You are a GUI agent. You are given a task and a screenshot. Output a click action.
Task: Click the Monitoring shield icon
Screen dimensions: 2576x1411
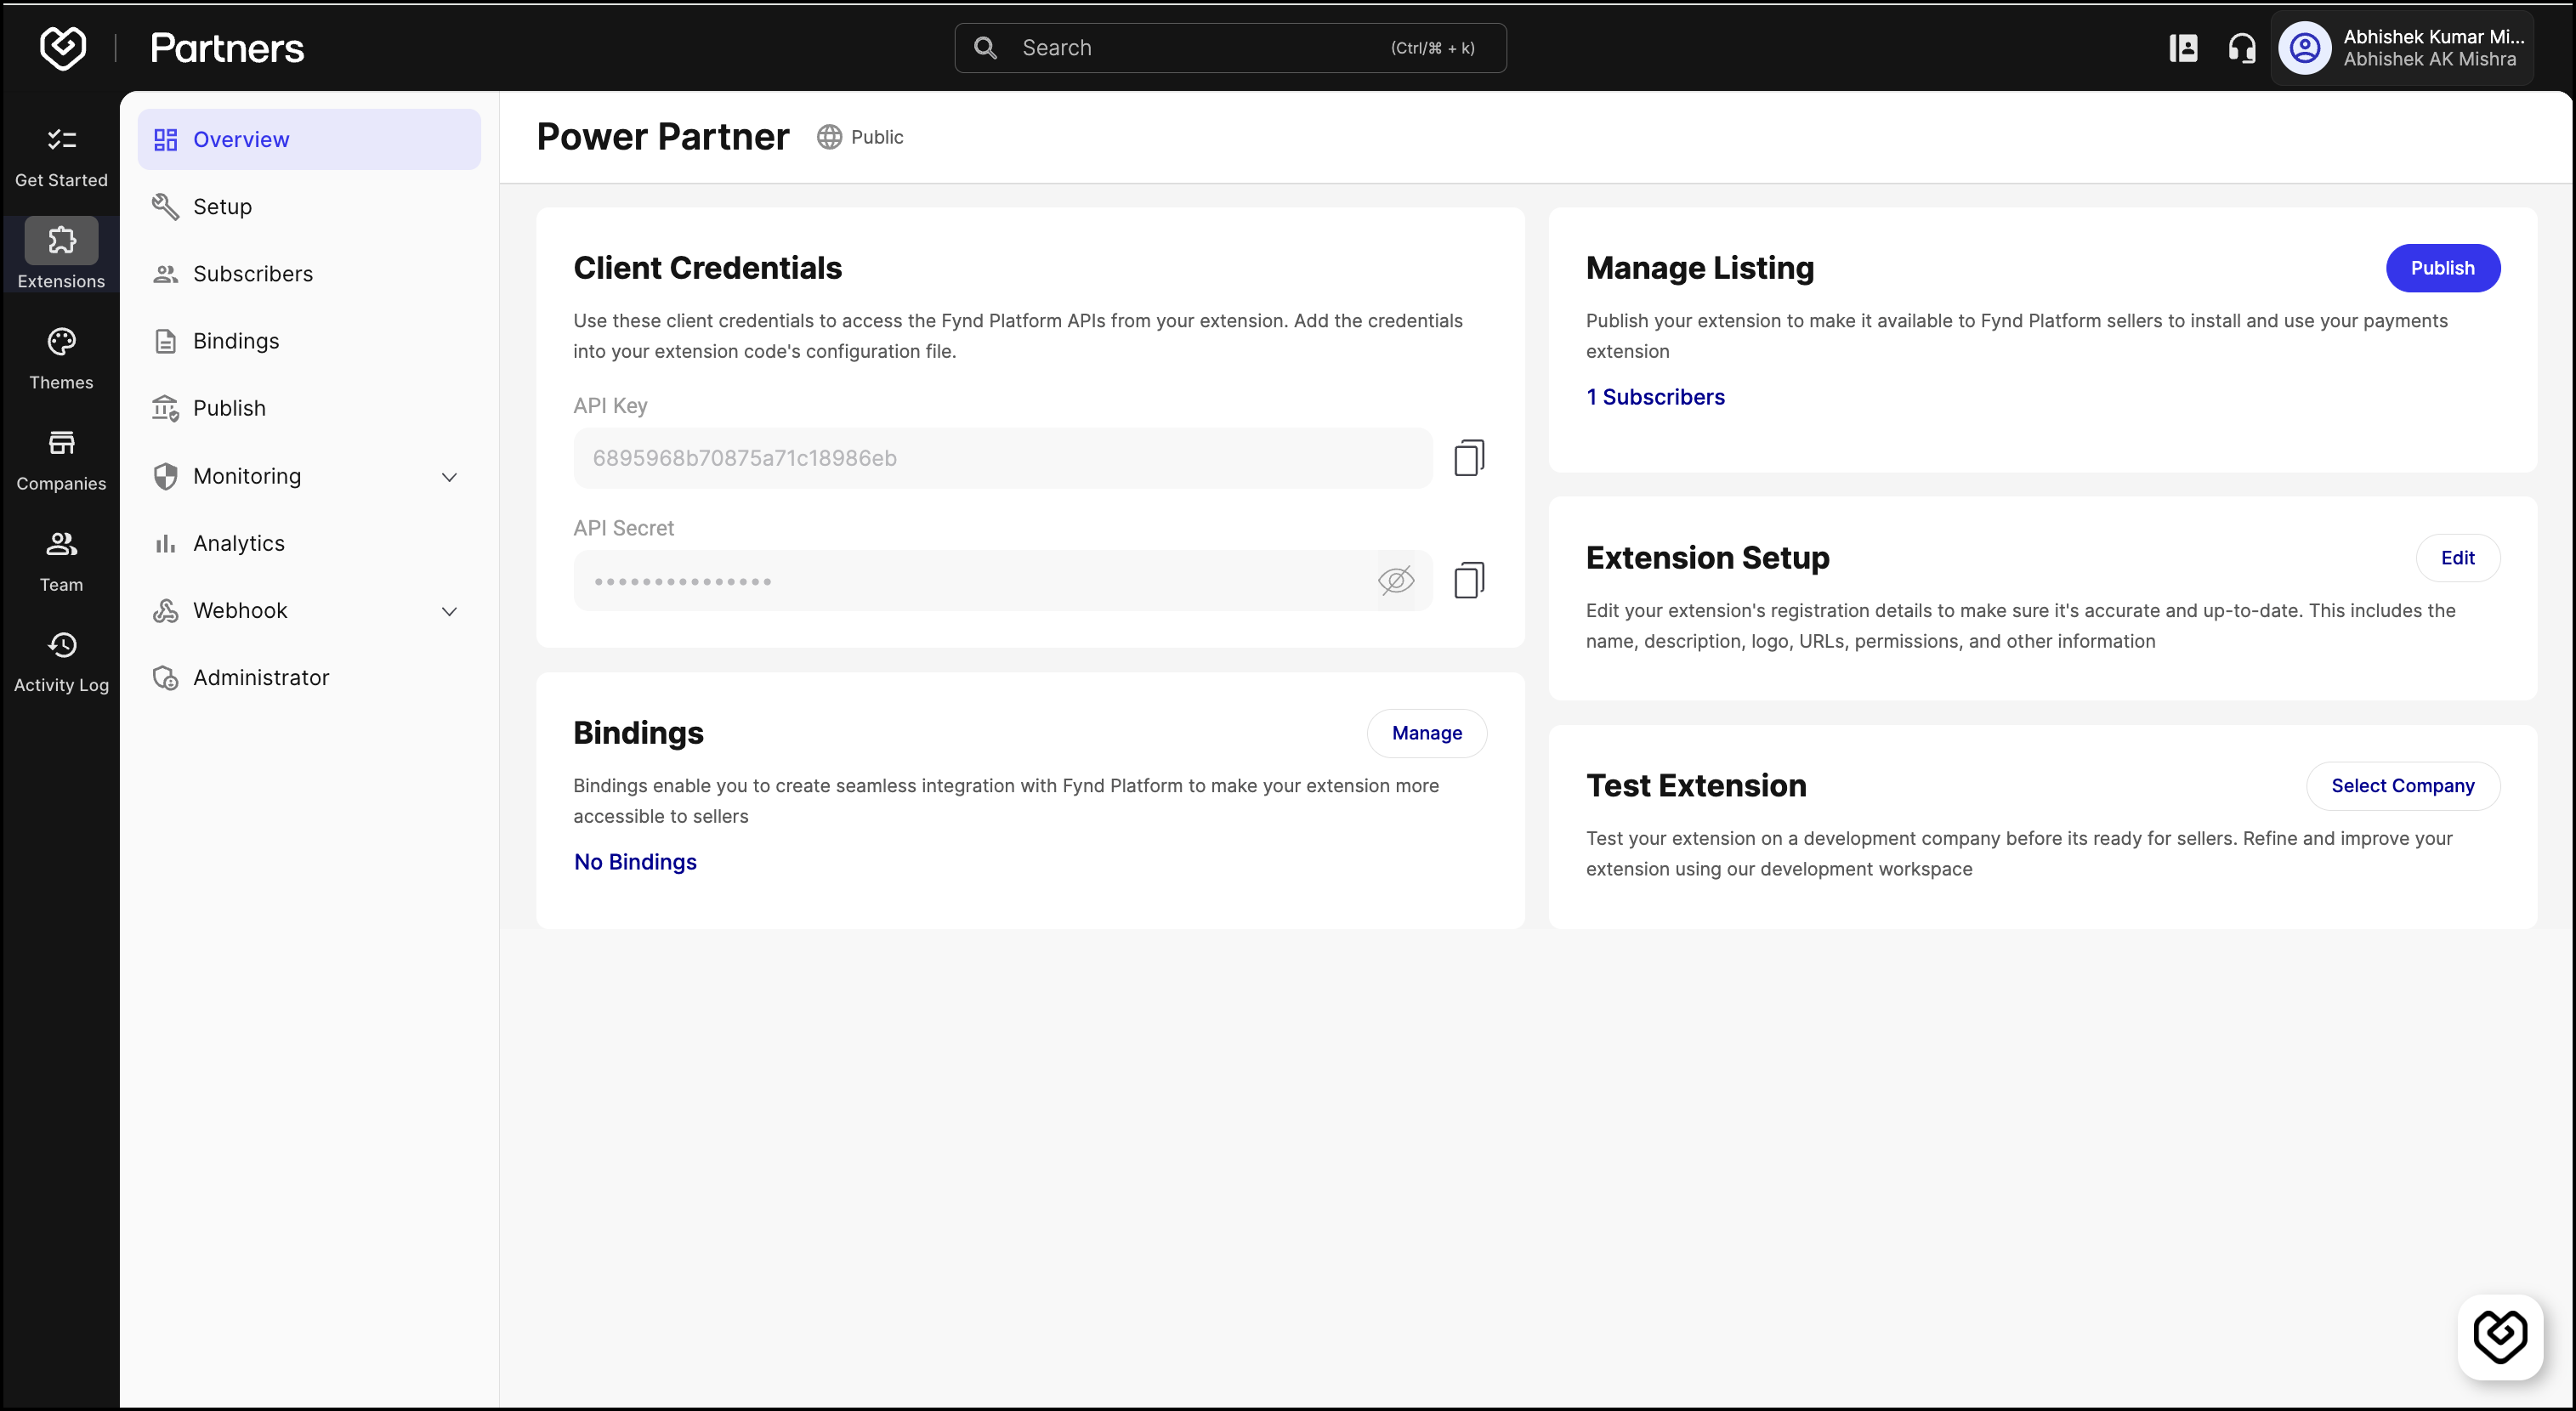165,476
